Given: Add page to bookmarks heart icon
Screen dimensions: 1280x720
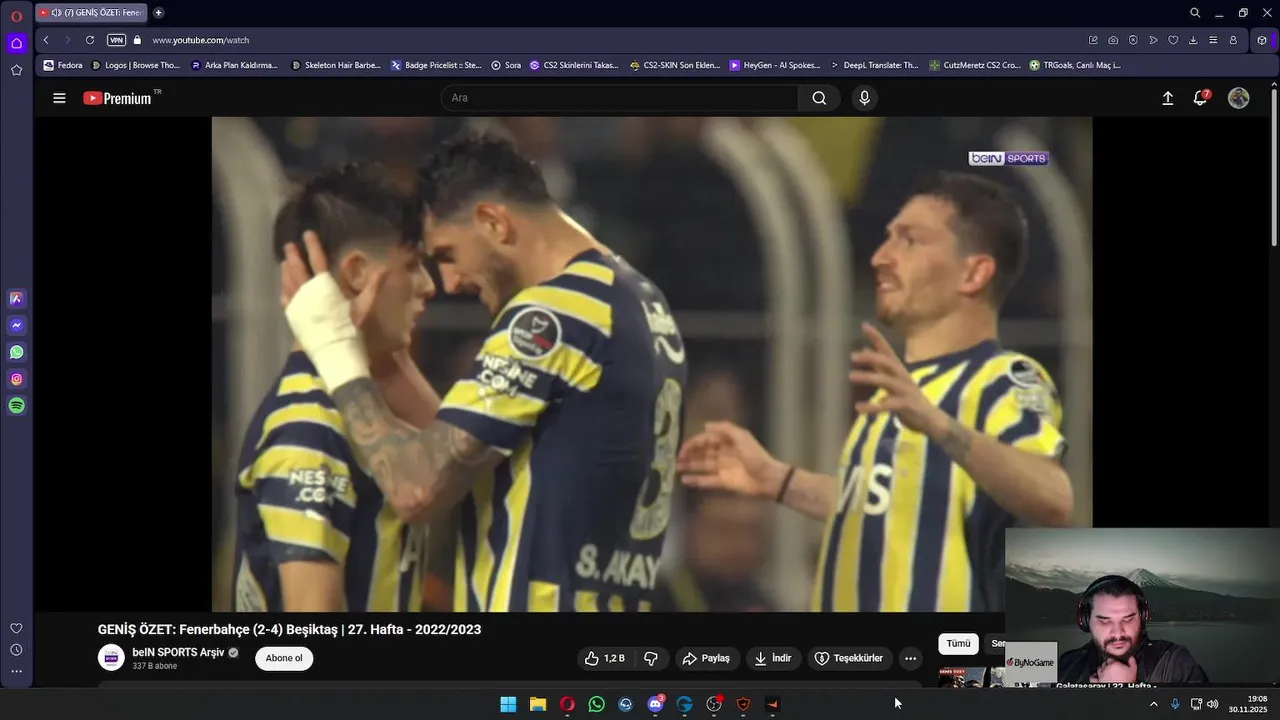Looking at the screenshot, I should (x=1173, y=40).
